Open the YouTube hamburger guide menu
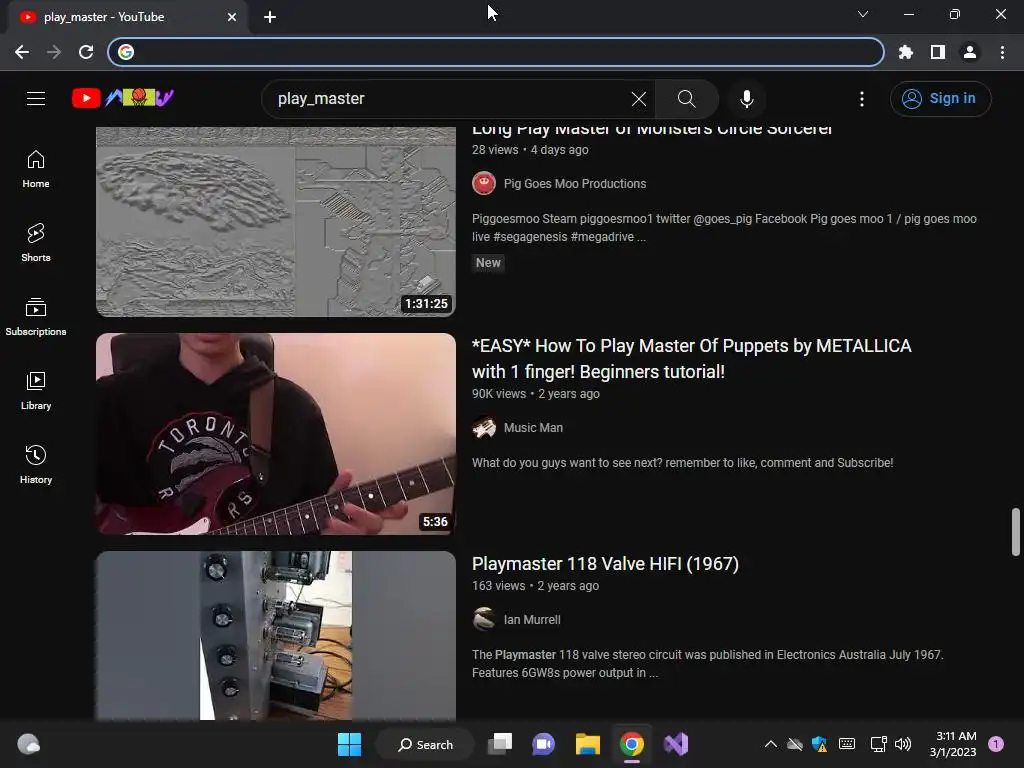 coord(36,99)
